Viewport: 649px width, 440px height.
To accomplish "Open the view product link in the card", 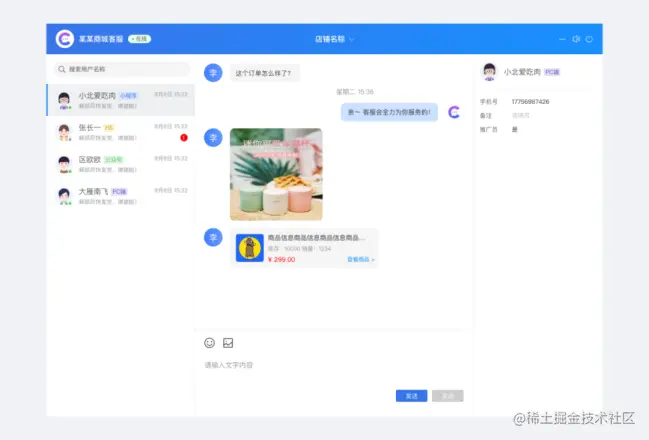I will point(361,260).
